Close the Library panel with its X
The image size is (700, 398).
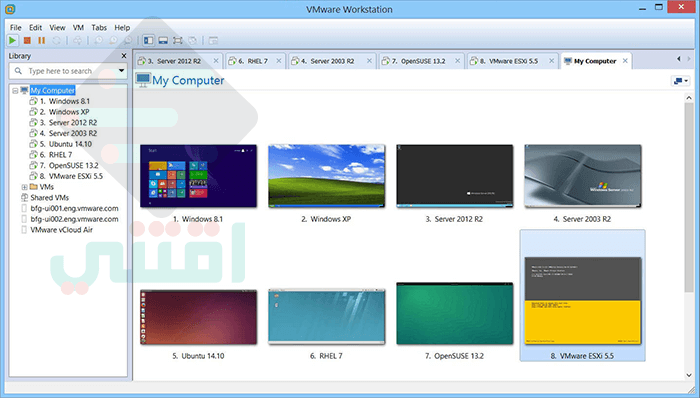pos(124,56)
